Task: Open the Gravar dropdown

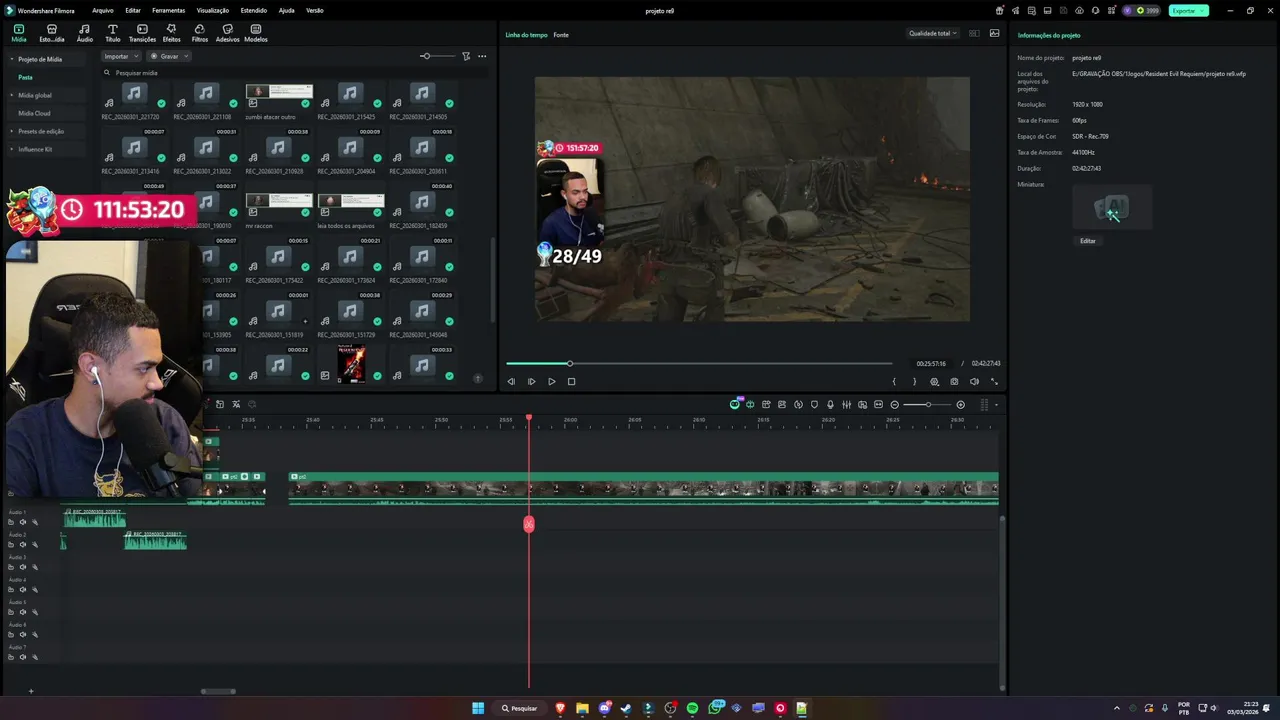Action: point(168,56)
